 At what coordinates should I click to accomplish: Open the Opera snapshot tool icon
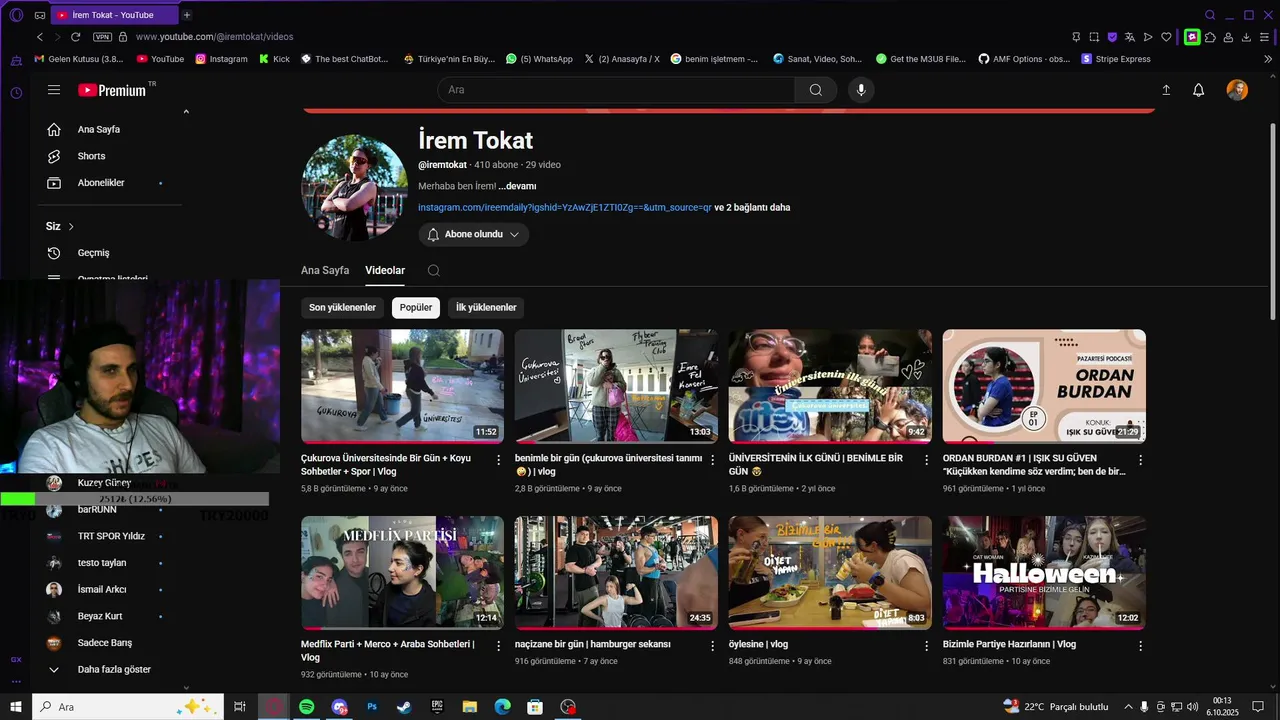(x=1094, y=37)
